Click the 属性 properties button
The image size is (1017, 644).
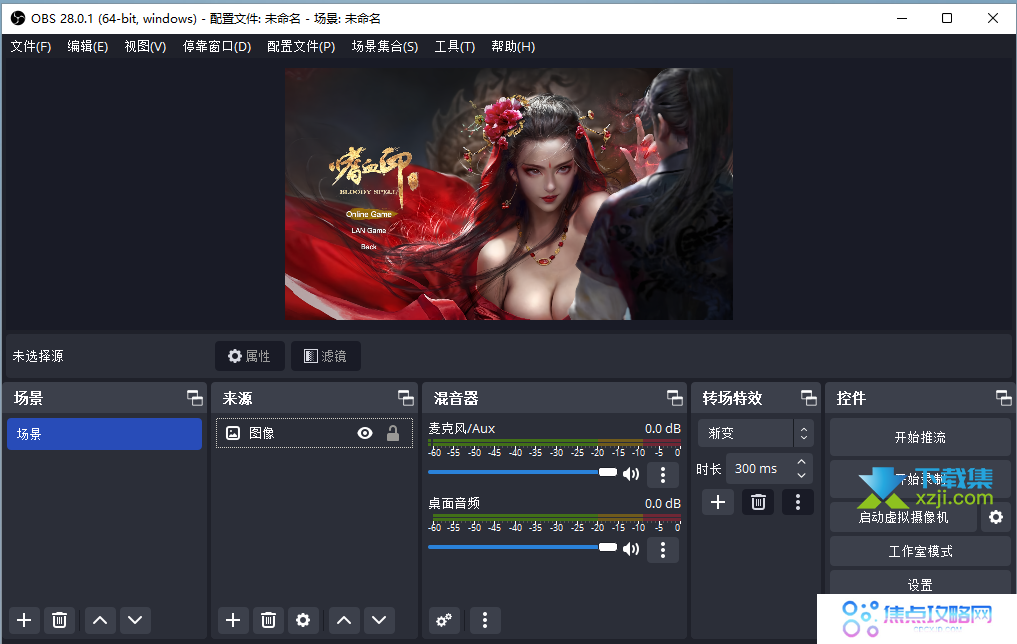(250, 356)
